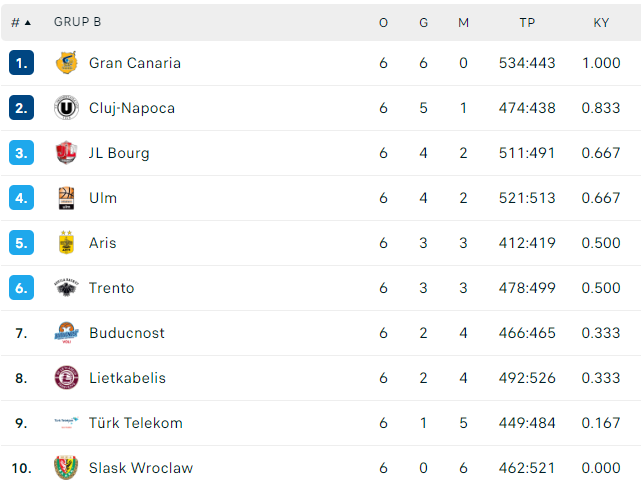641x490 pixels.
Task: Click the Trento eagle logo
Action: point(66,288)
